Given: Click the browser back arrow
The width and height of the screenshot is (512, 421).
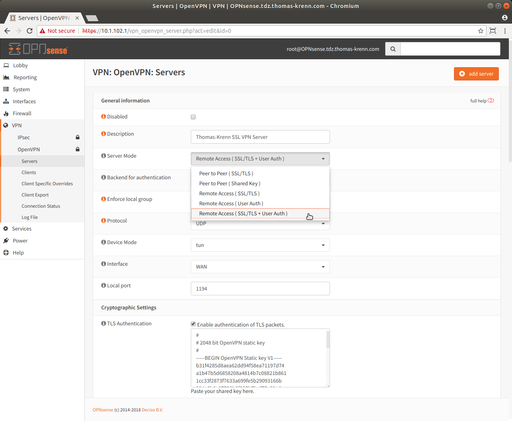Looking at the screenshot, I should coord(7,31).
